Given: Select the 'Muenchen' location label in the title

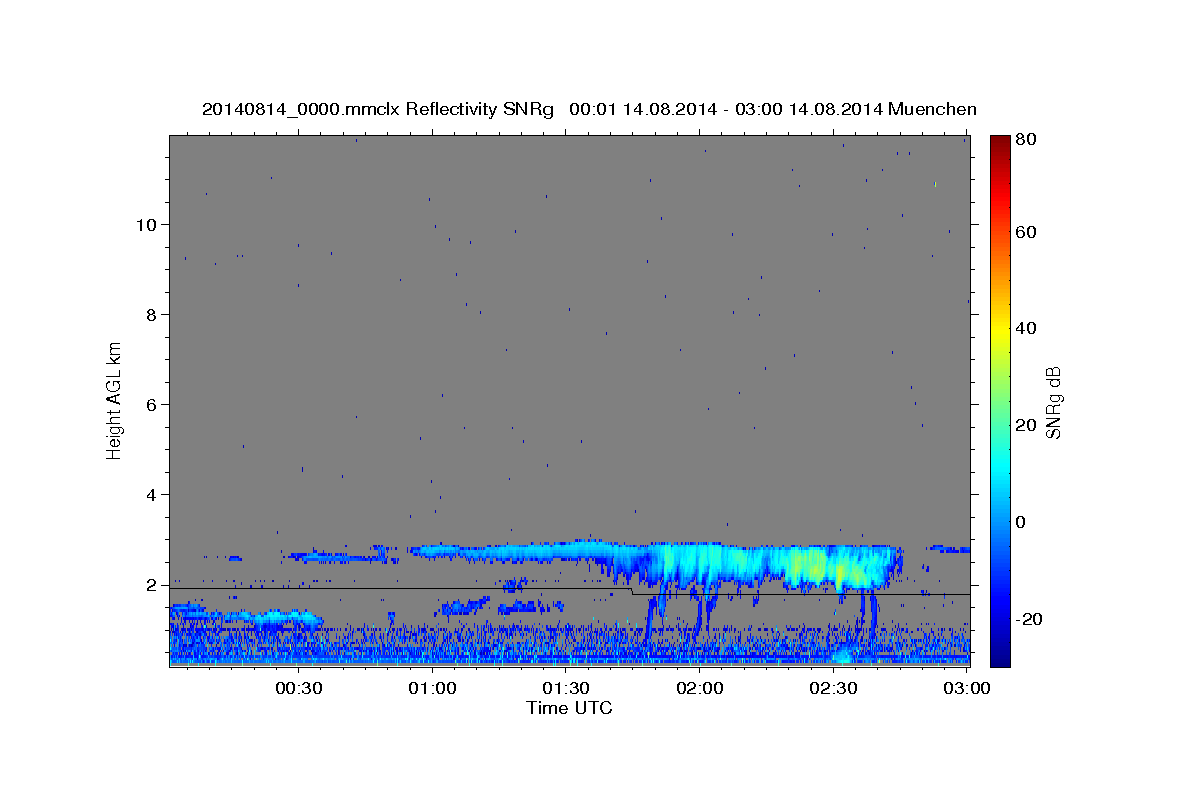Looking at the screenshot, I should point(934,109).
